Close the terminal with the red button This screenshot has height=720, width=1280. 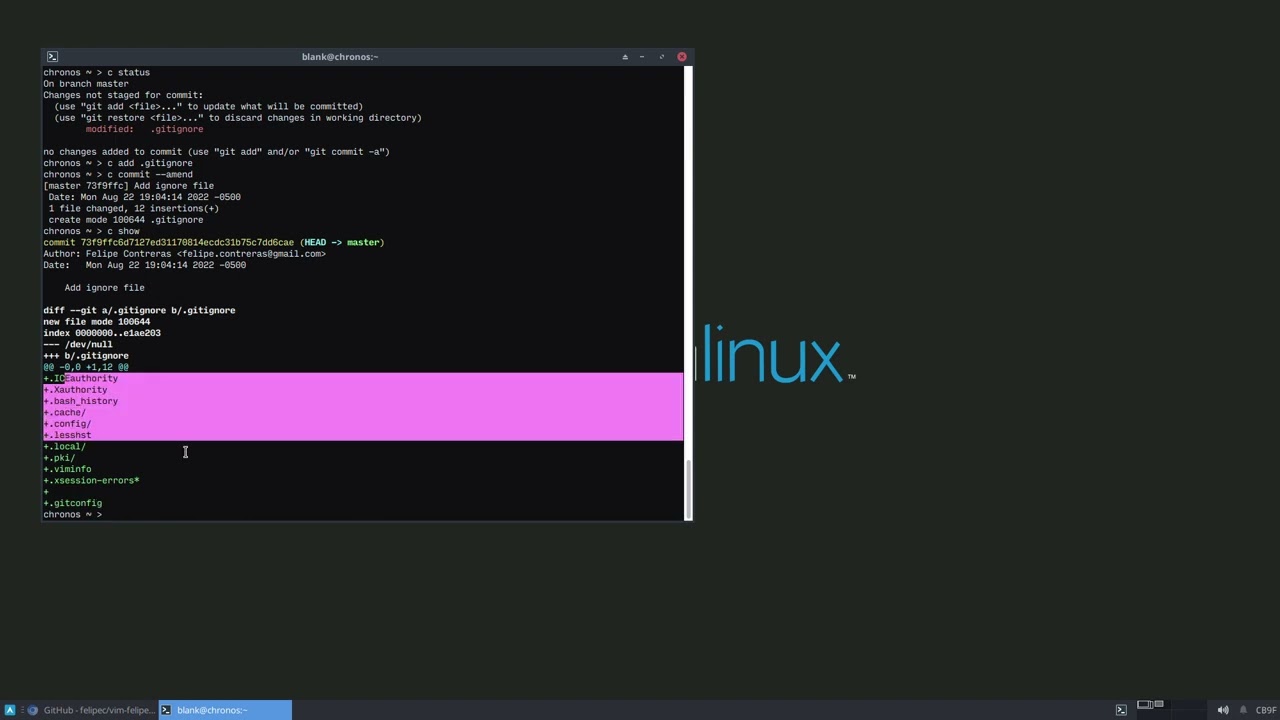point(682,57)
